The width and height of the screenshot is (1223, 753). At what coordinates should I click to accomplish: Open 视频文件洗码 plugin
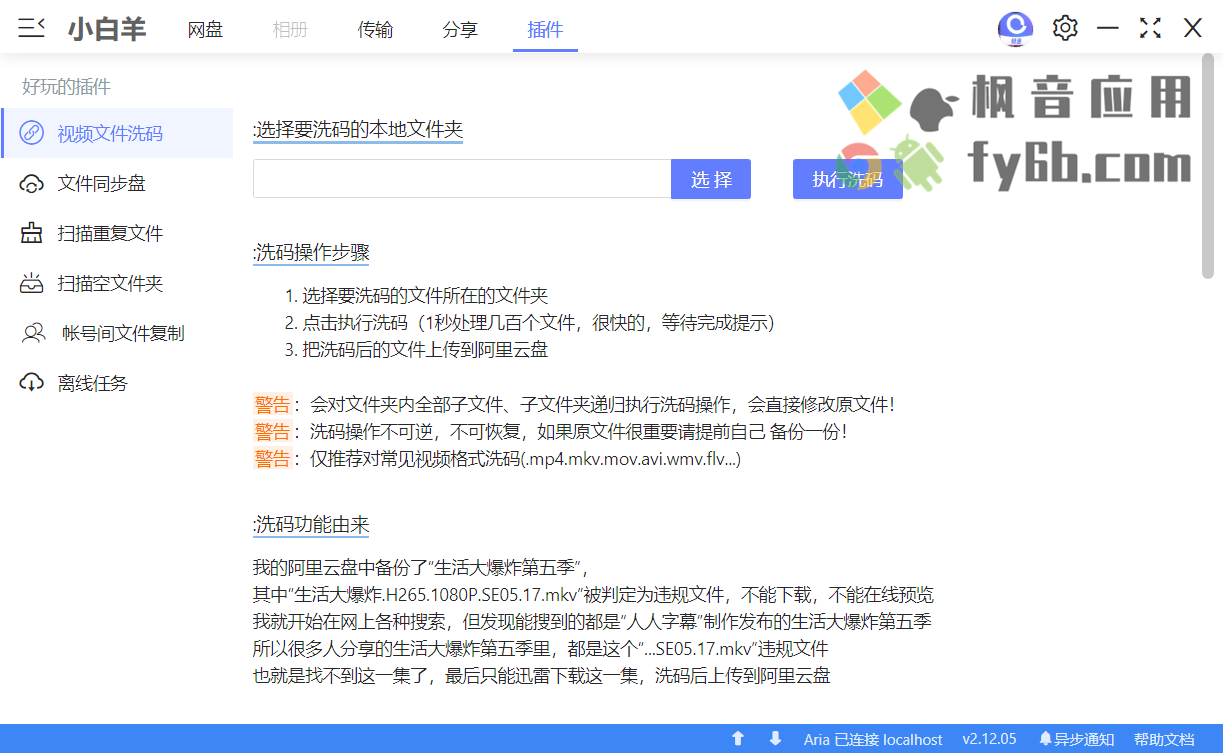(x=117, y=133)
